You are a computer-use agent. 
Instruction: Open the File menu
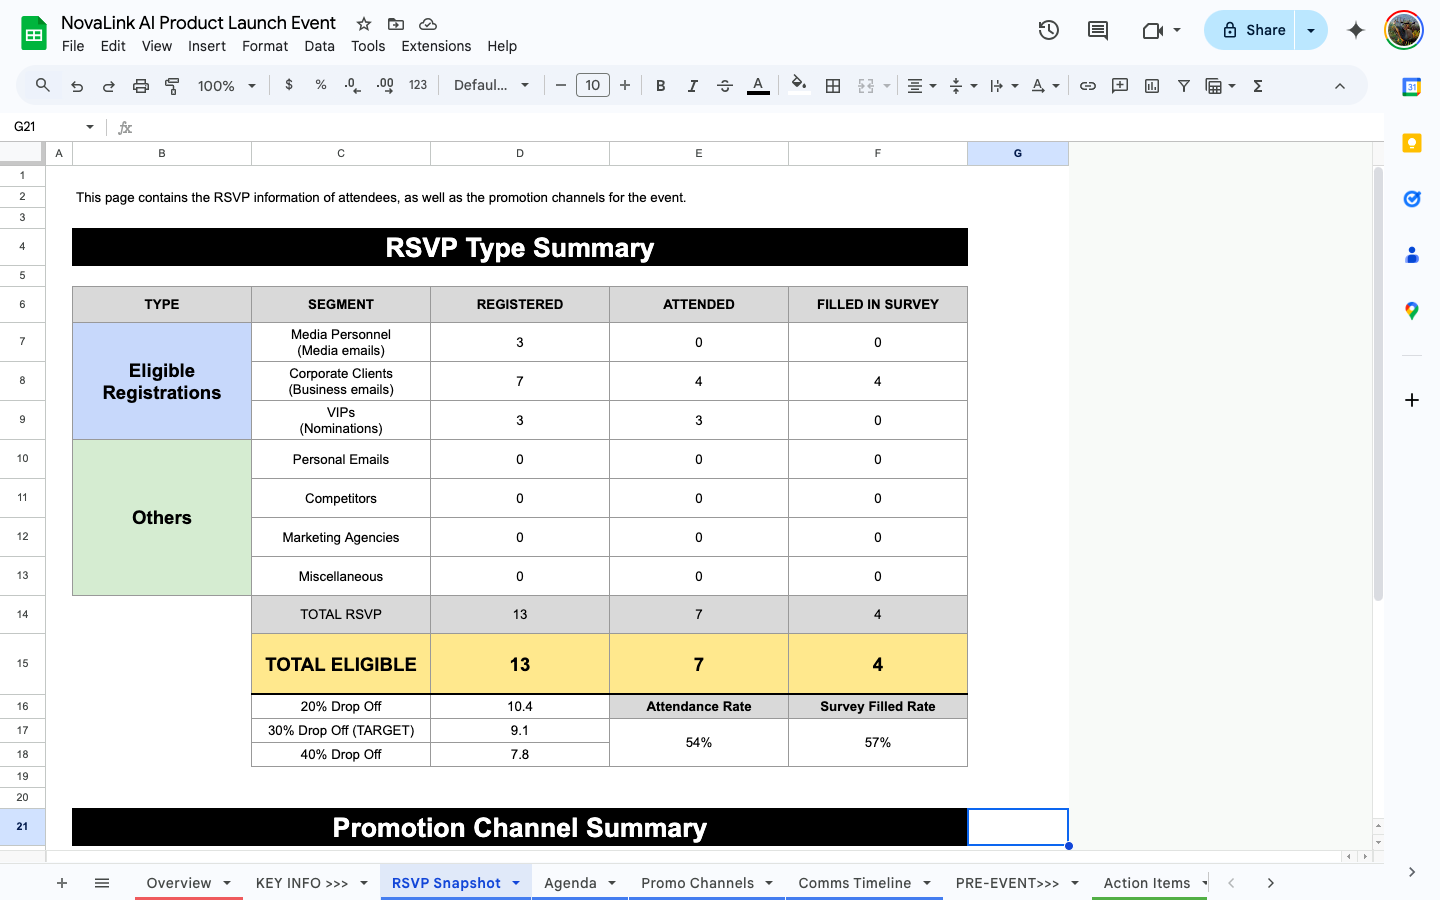[73, 46]
